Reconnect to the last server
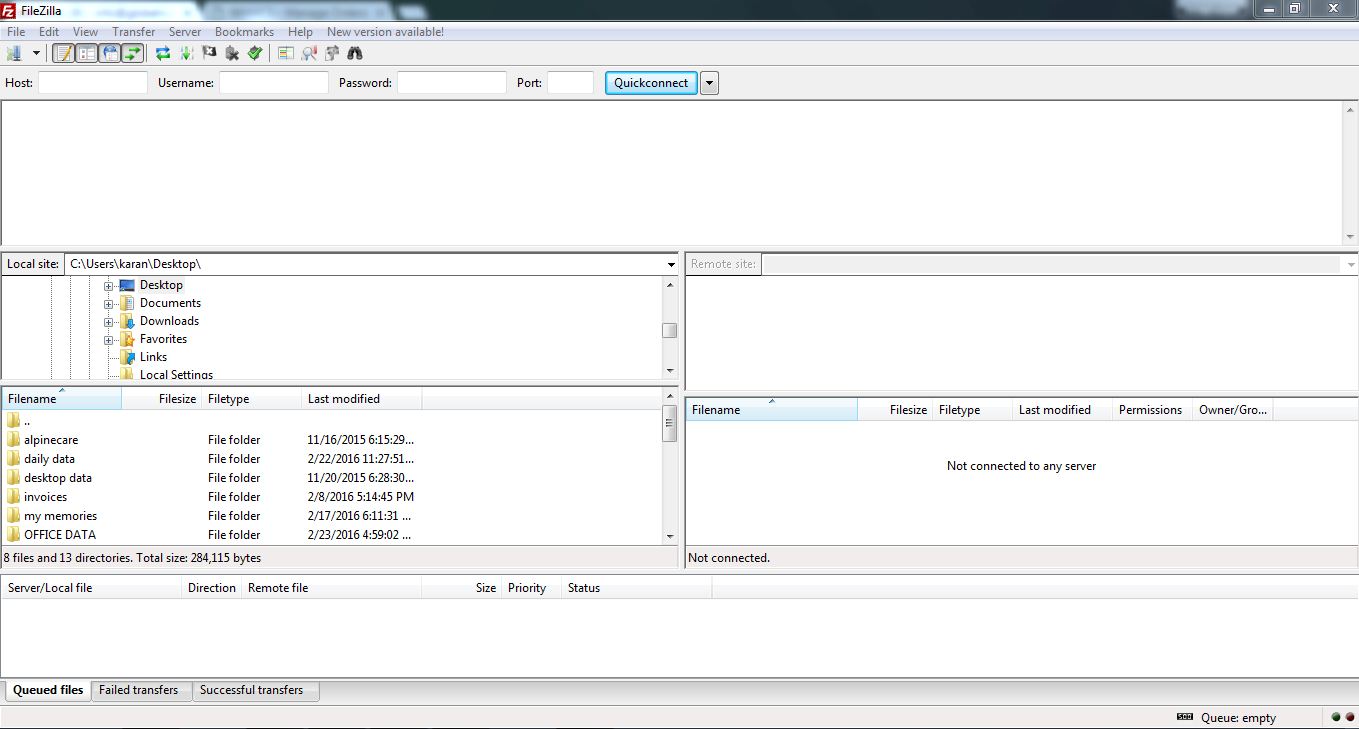Image resolution: width=1359 pixels, height=729 pixels. coord(255,53)
